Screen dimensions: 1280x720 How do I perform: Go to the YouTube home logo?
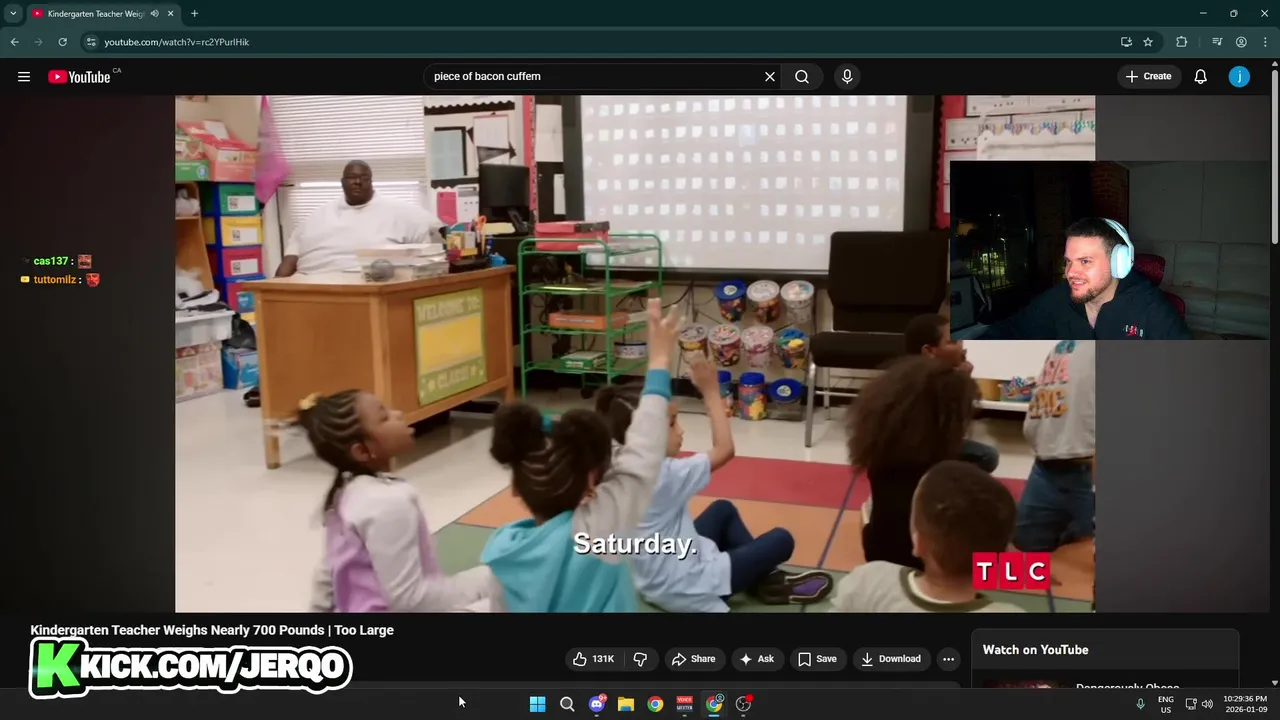click(79, 77)
